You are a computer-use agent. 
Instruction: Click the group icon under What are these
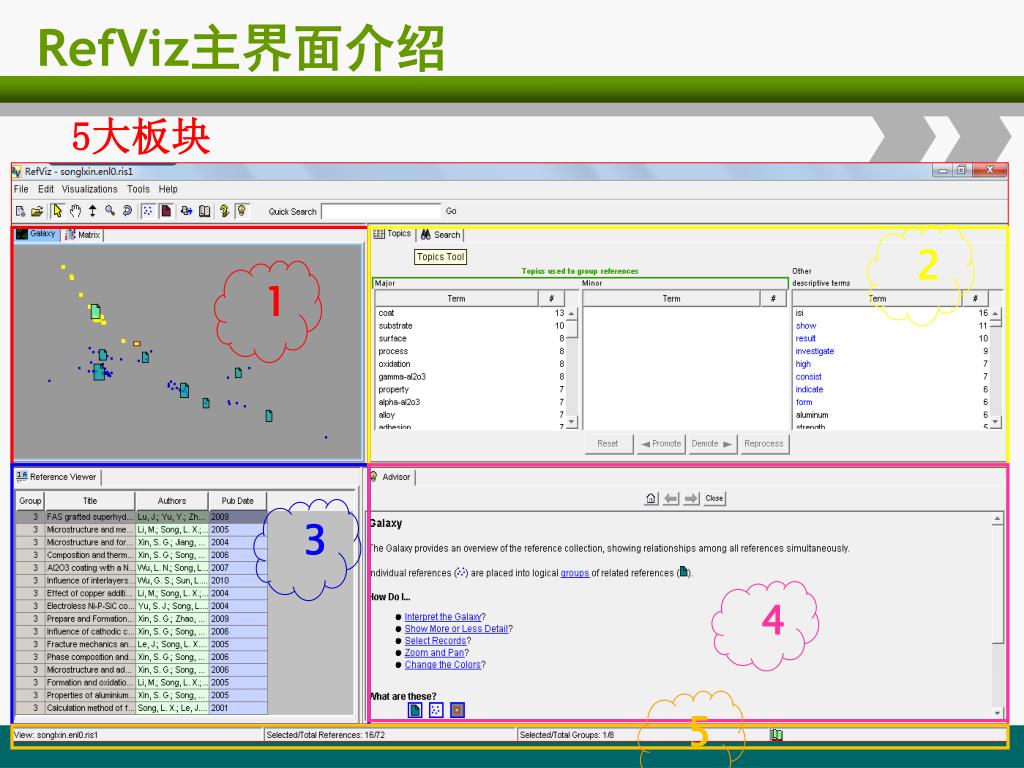pos(415,710)
